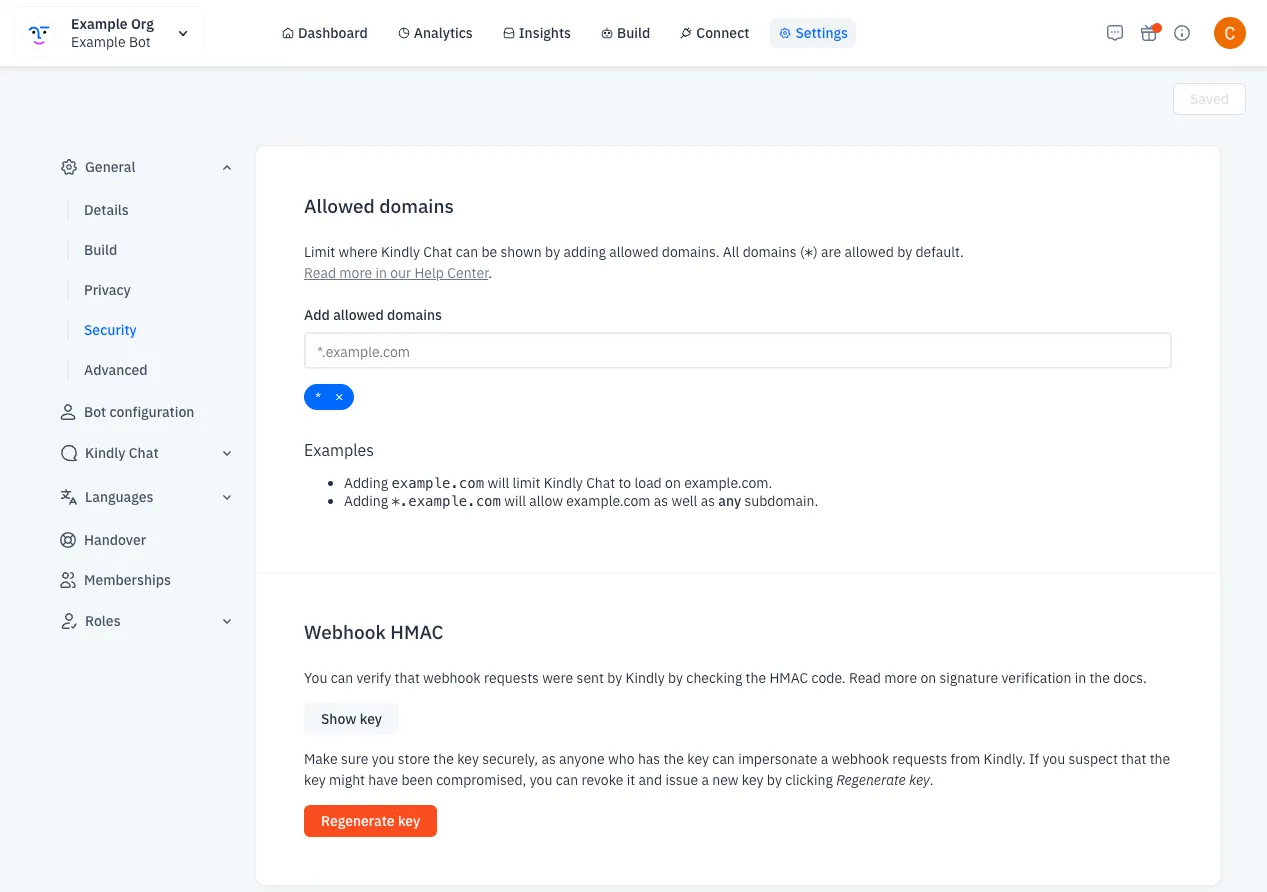Collapse the General section chevron
The width and height of the screenshot is (1267, 892).
tap(227, 168)
